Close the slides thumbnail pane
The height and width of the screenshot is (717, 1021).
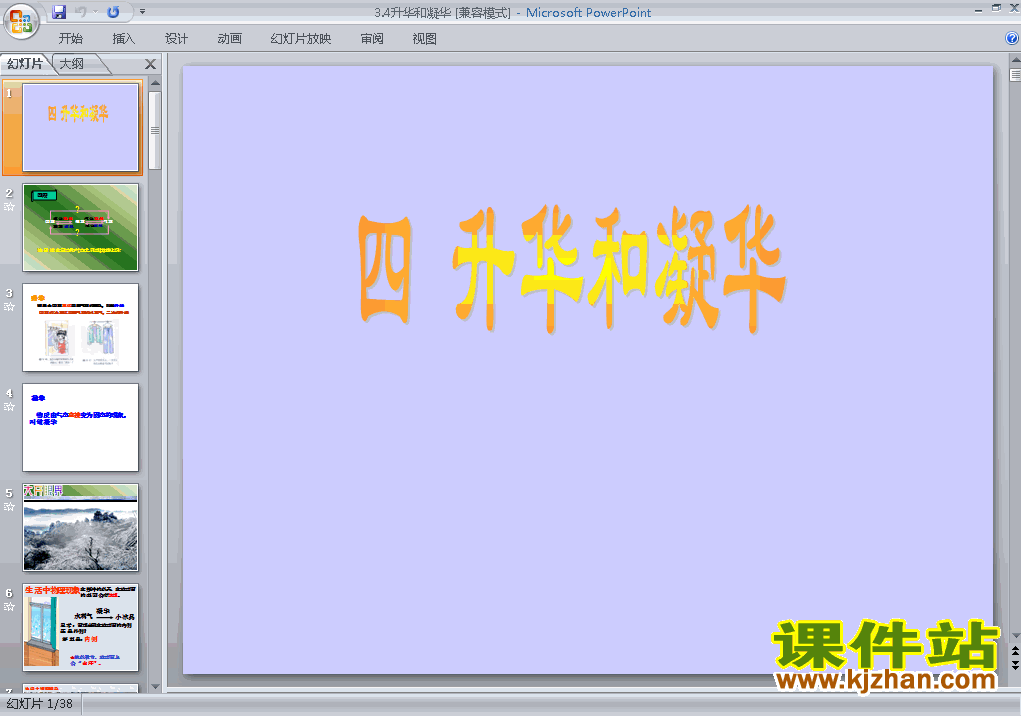click(150, 64)
